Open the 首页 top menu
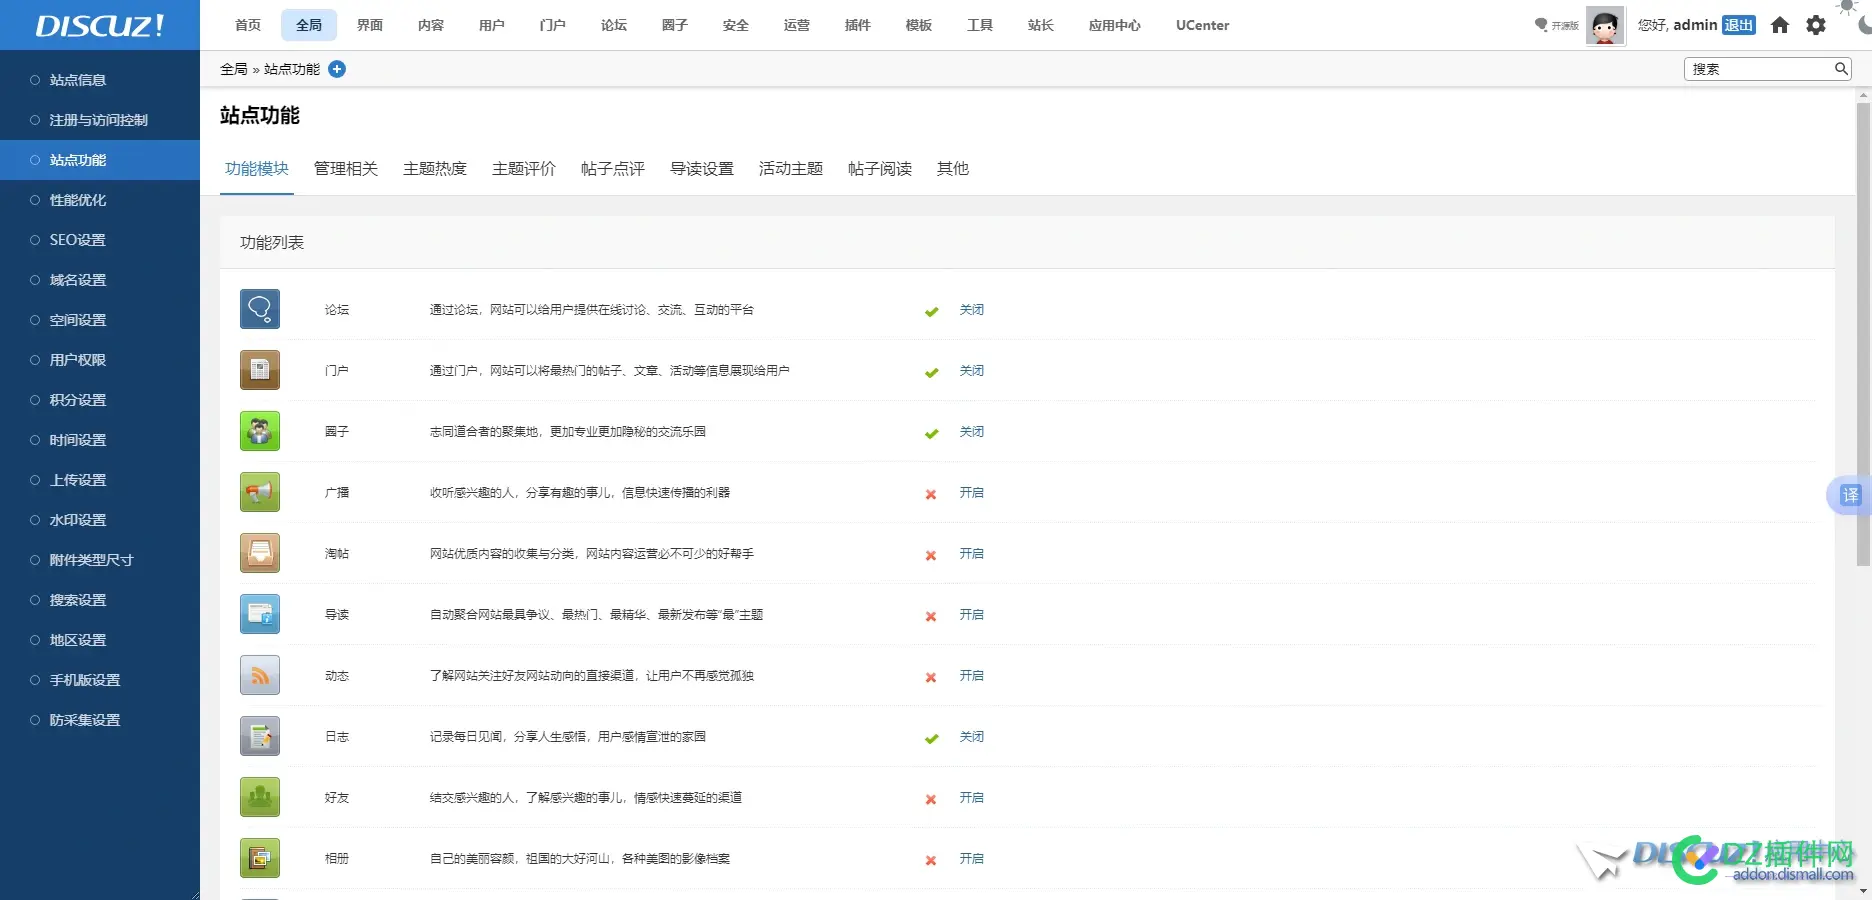 [248, 25]
